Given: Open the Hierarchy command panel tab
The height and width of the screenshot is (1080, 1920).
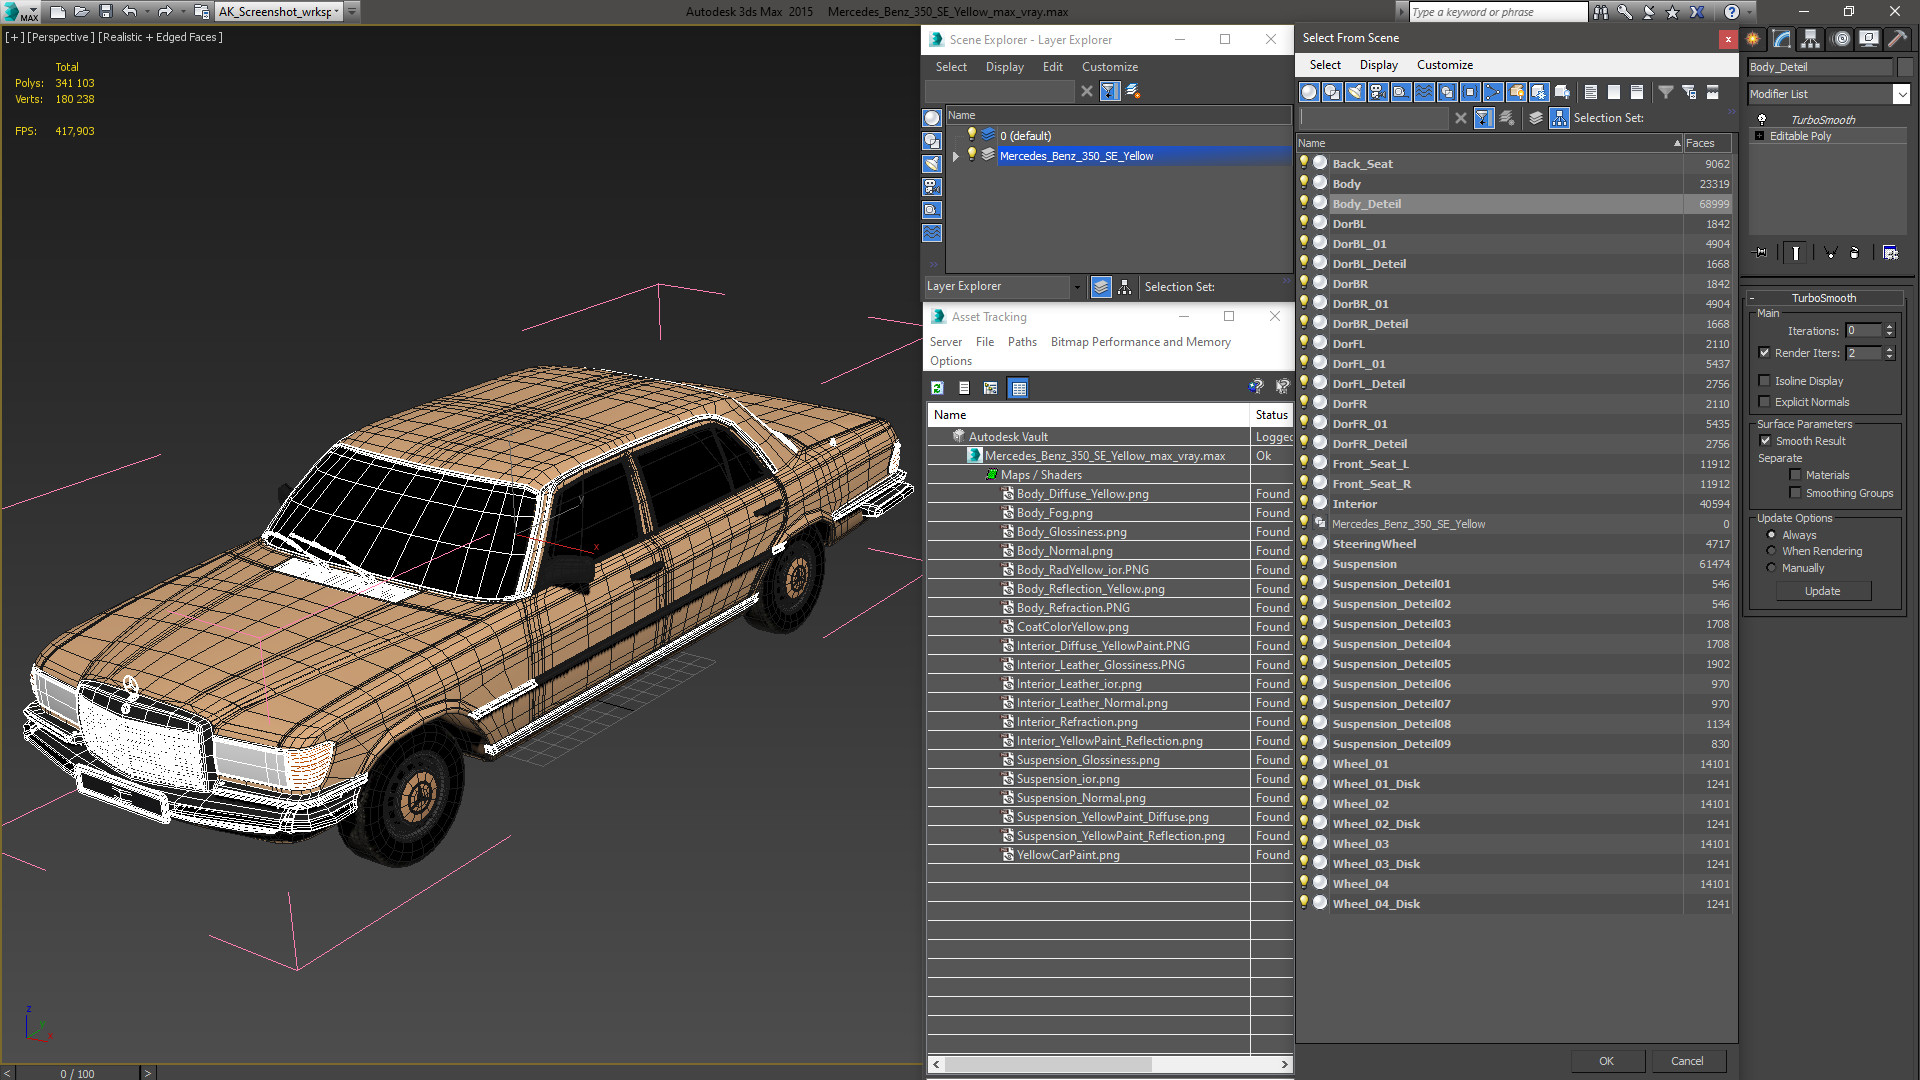Looking at the screenshot, I should (x=1811, y=39).
